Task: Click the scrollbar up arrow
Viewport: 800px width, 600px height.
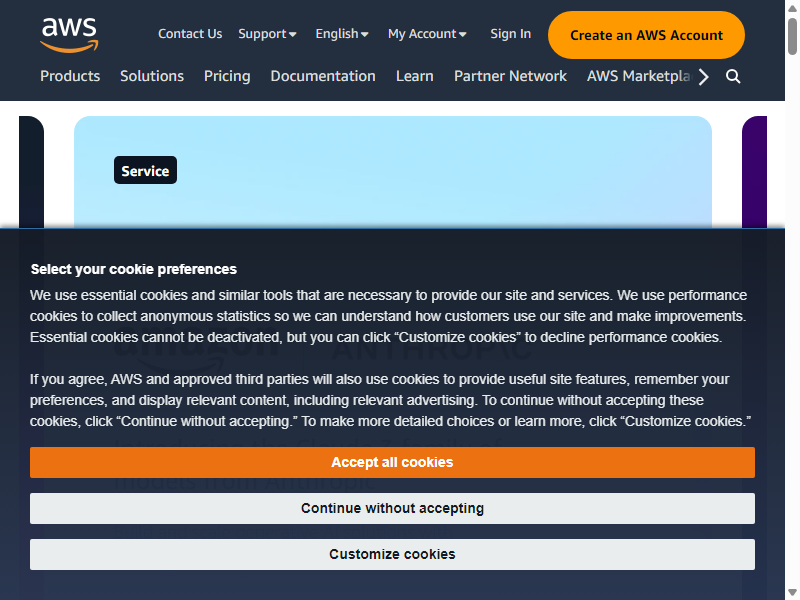Action: point(792,8)
